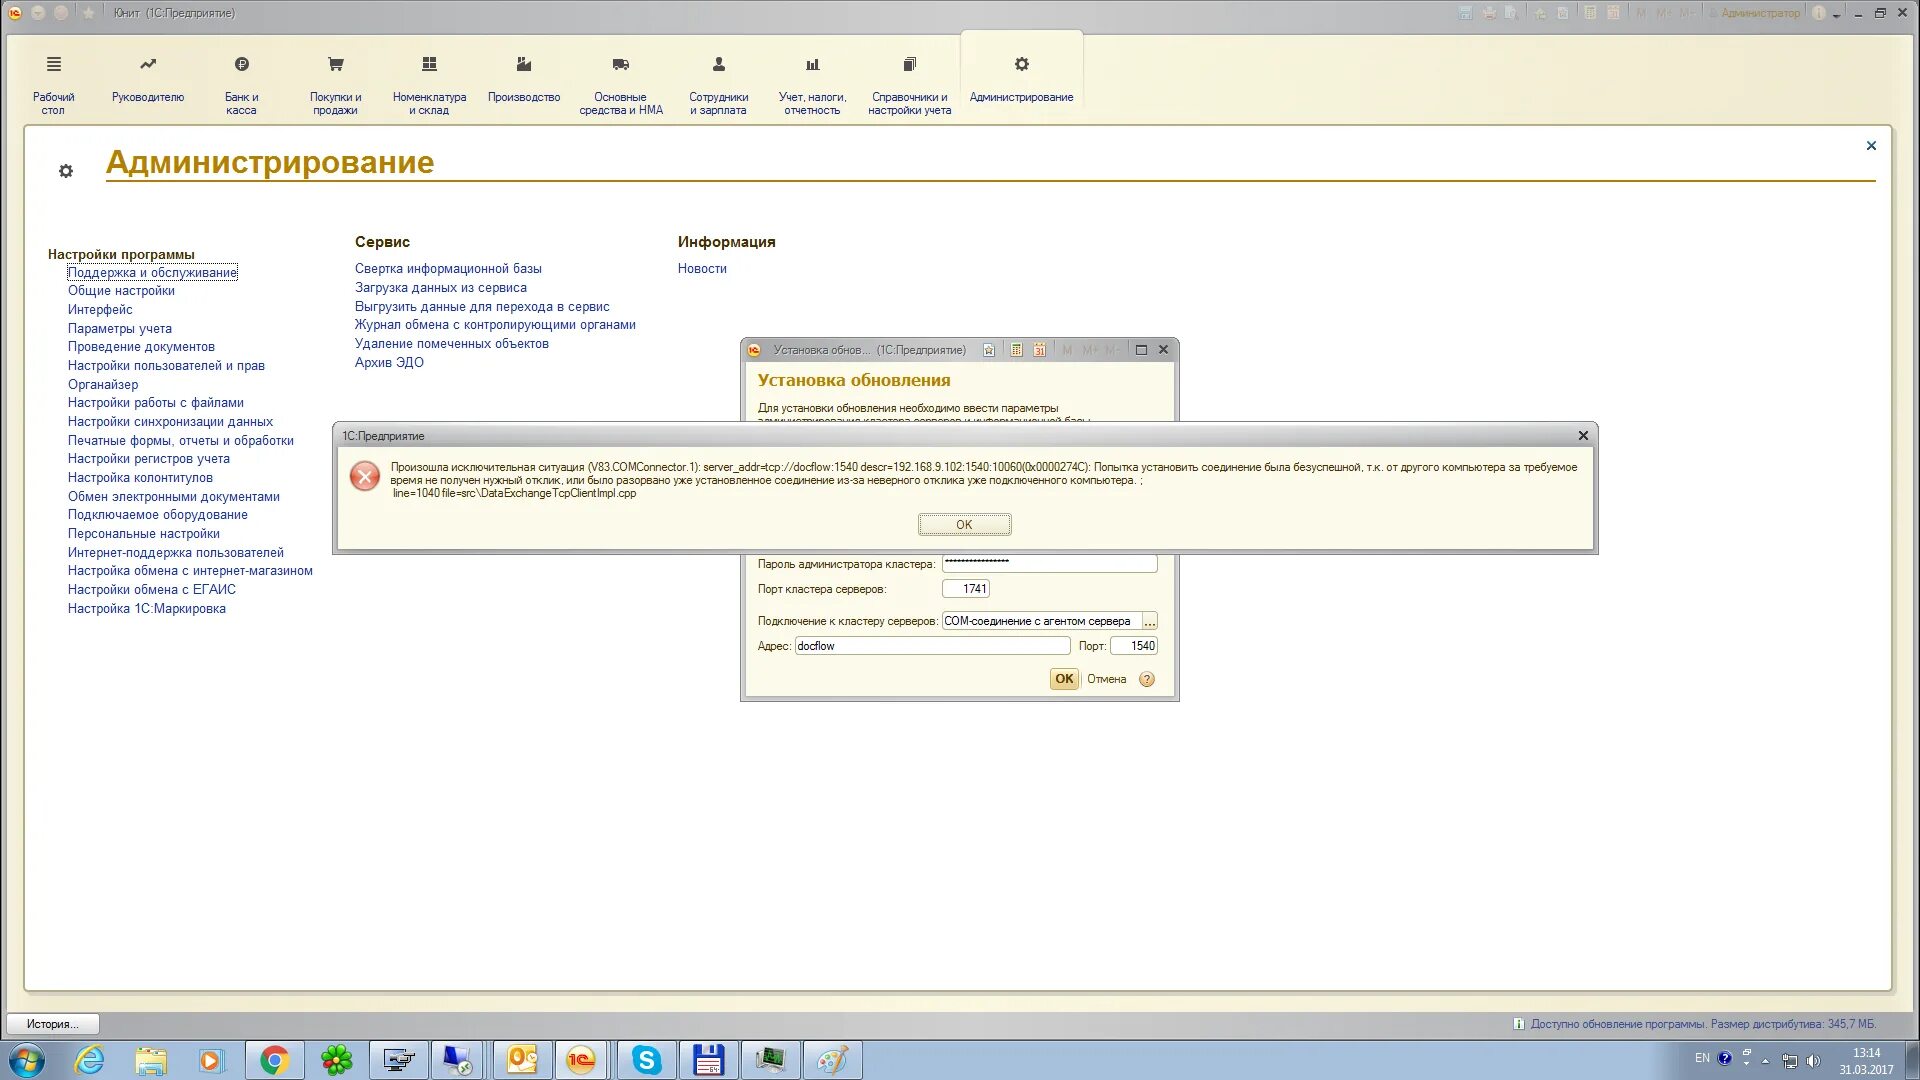Screen dimensions: 1920x1080
Task: Click Отмена in the update dialog
Action: (x=1106, y=679)
